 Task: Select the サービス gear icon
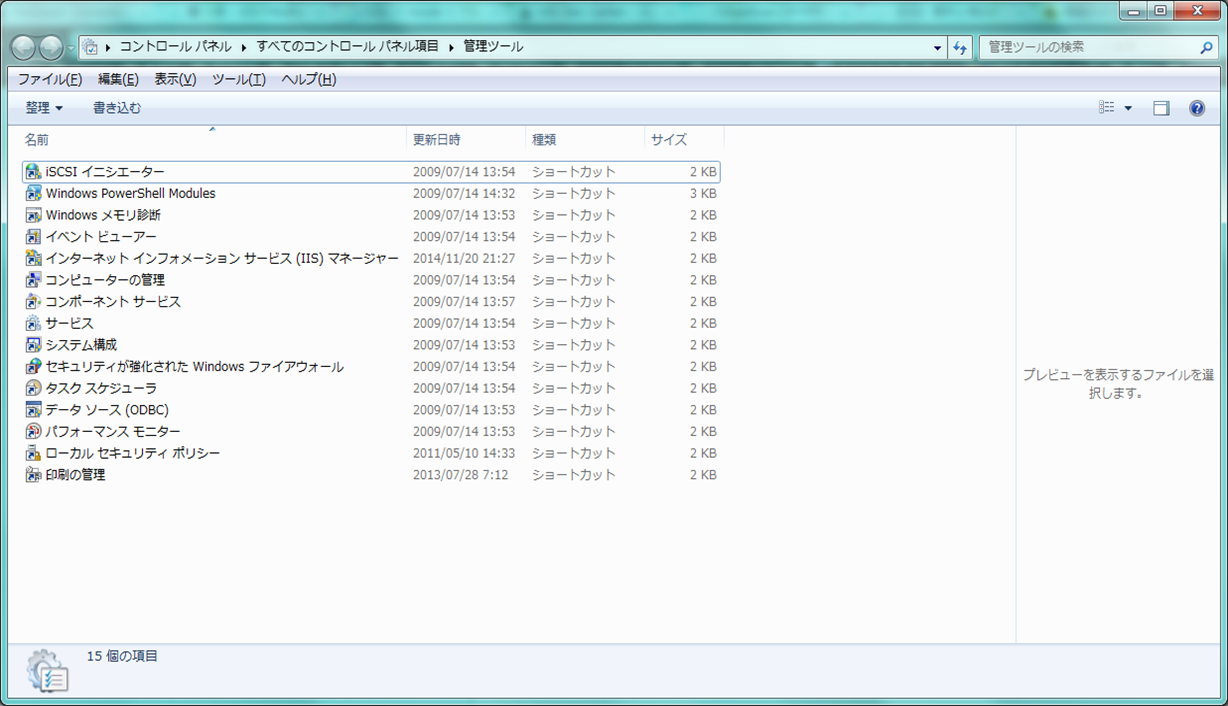(33, 324)
